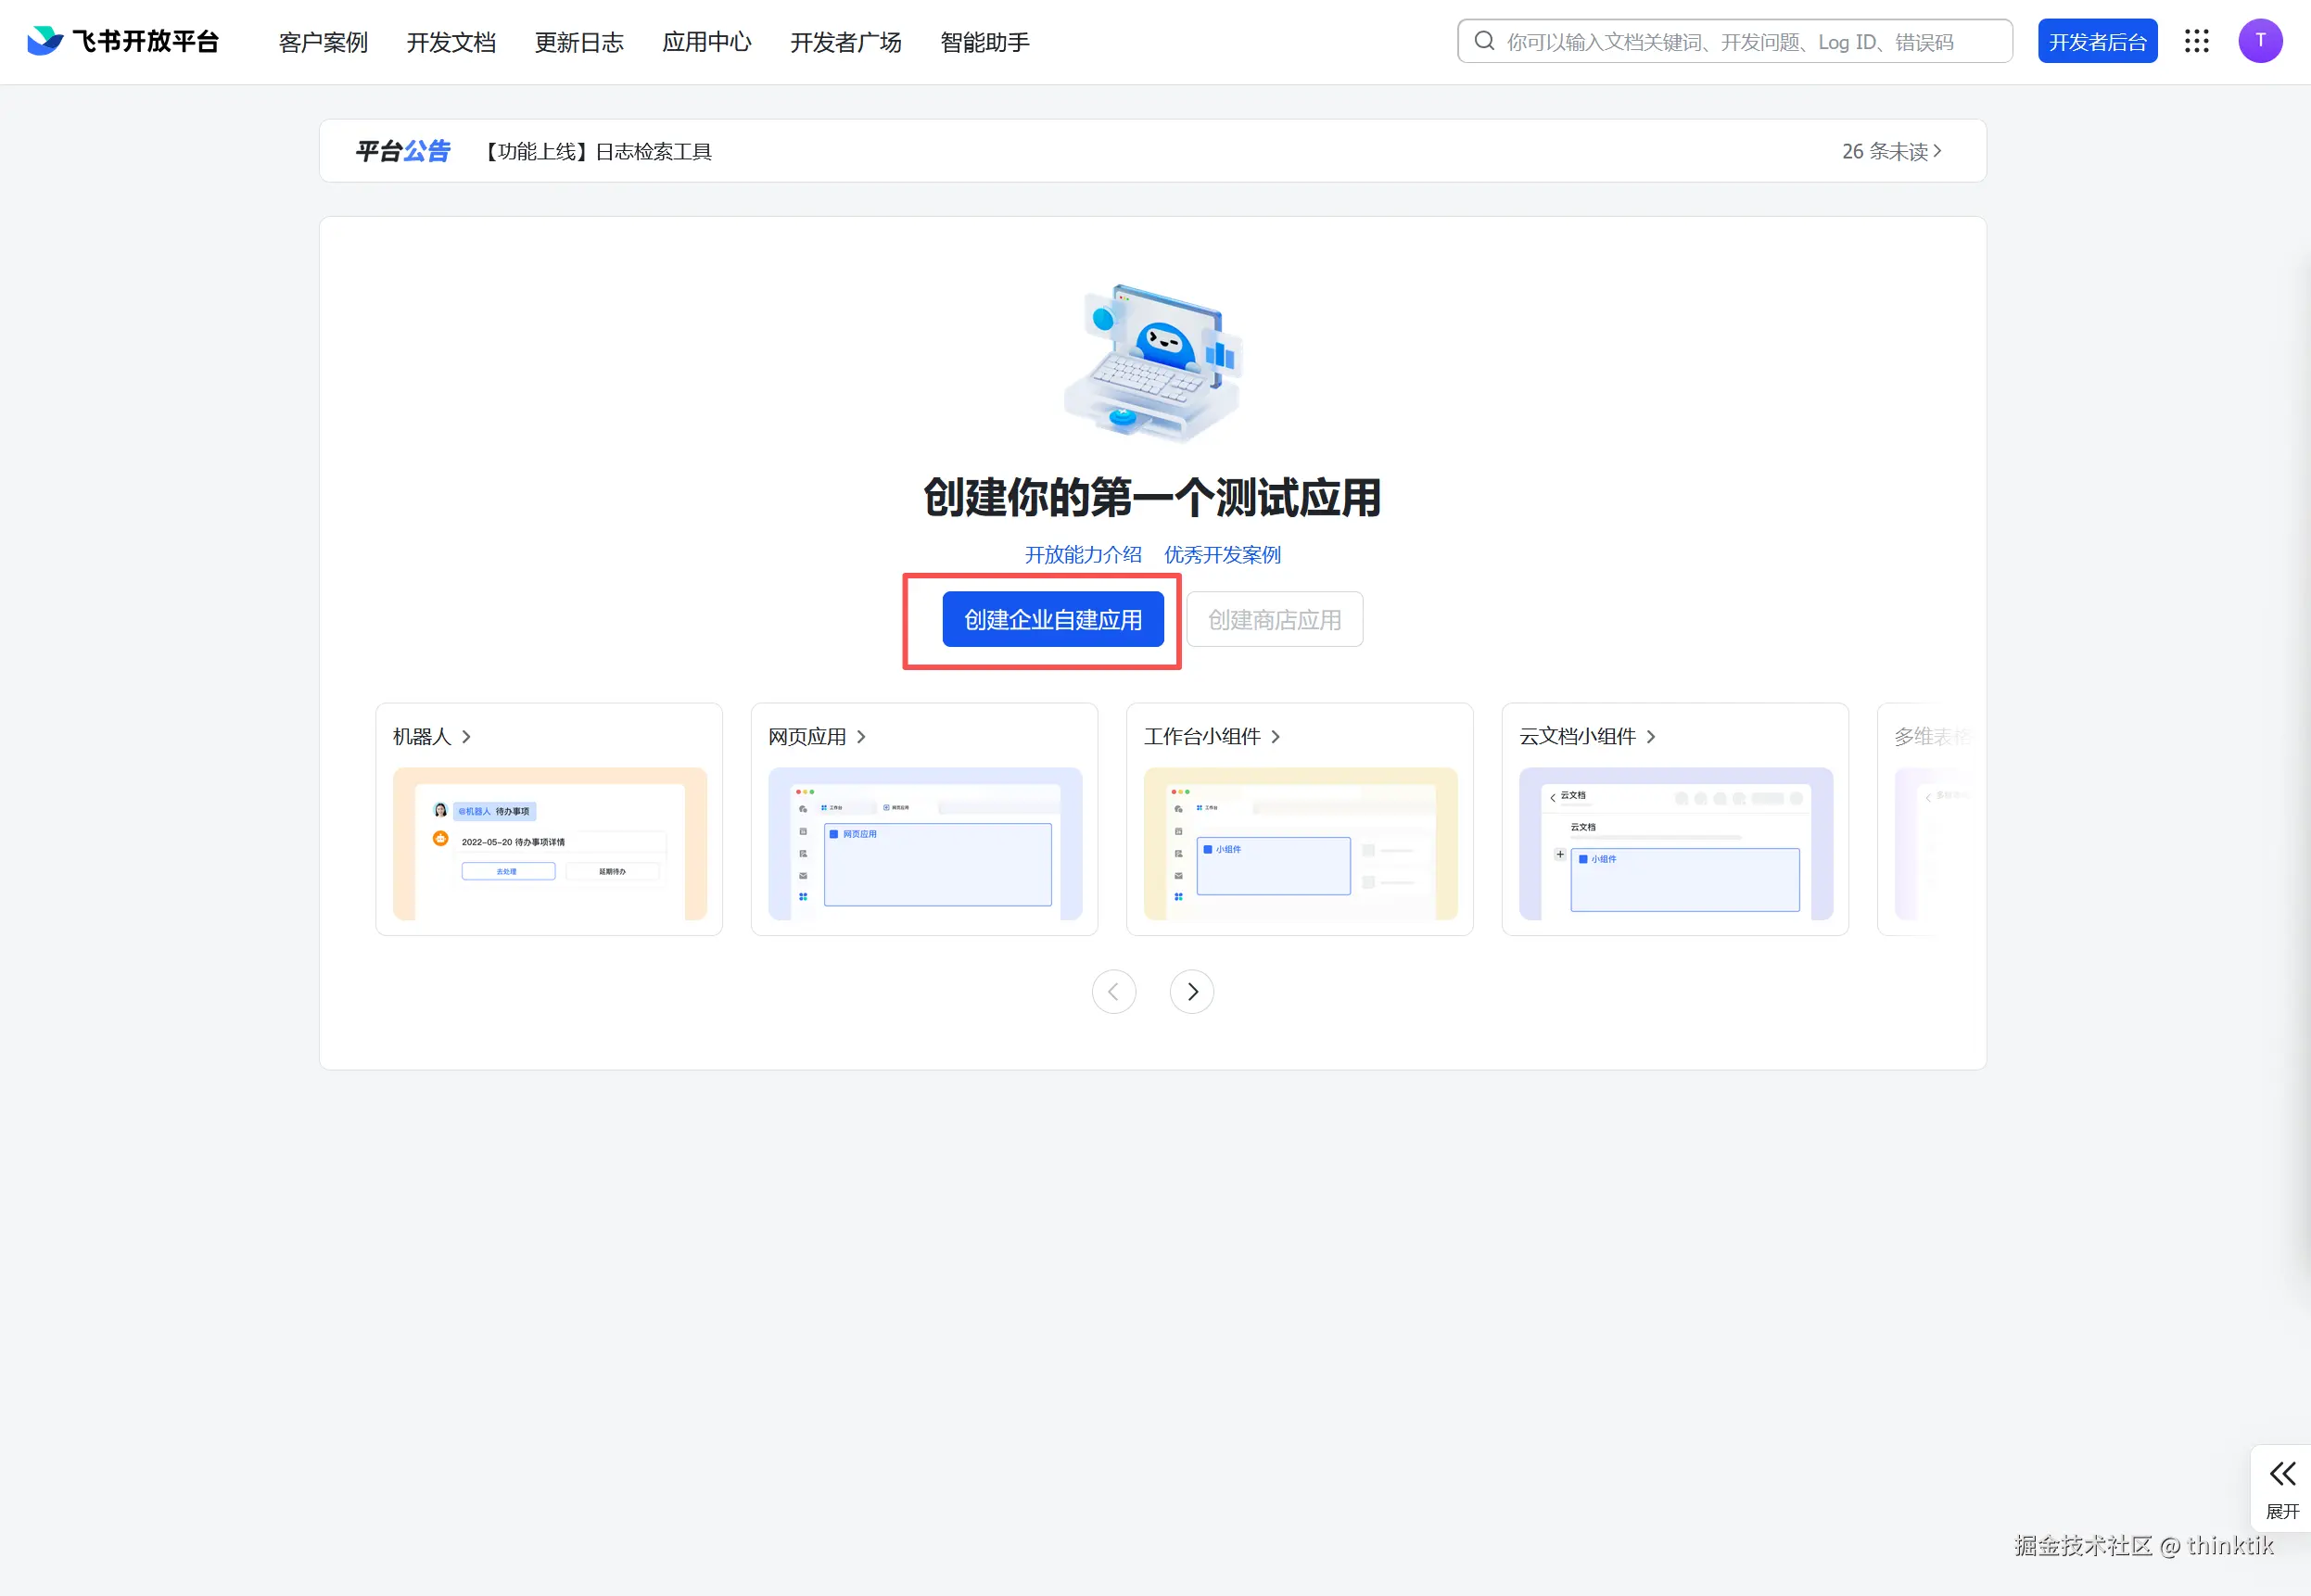The width and height of the screenshot is (2311, 1596).
Task: Go to next carousel page arrow
Action: [1191, 991]
